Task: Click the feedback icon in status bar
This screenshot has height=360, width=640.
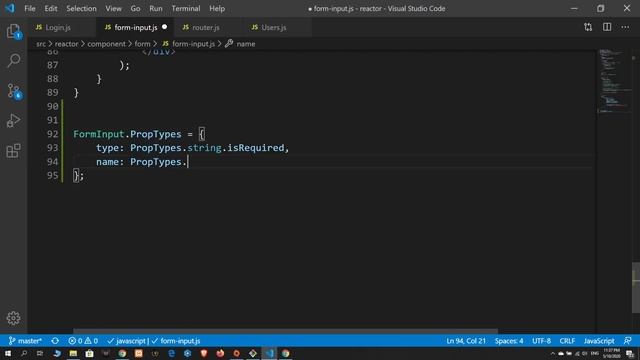Action: click(628, 341)
